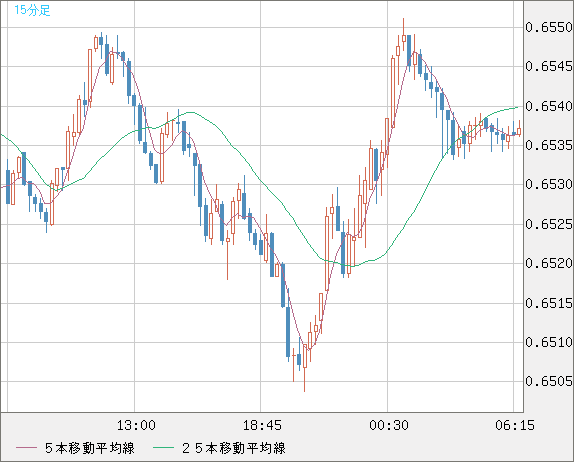Click the 0.6505 price axis label

pyautogui.click(x=549, y=381)
